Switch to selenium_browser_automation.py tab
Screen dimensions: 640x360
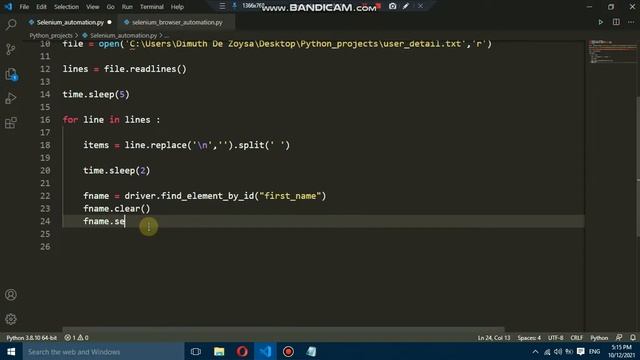click(177, 22)
